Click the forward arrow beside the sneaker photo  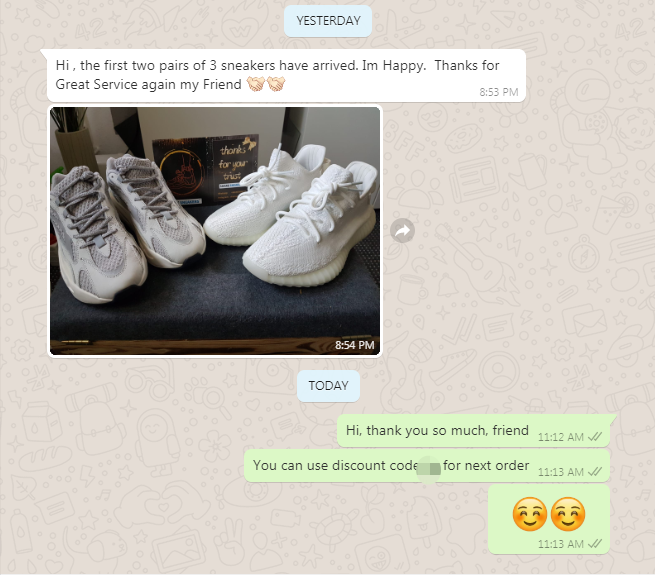point(402,230)
